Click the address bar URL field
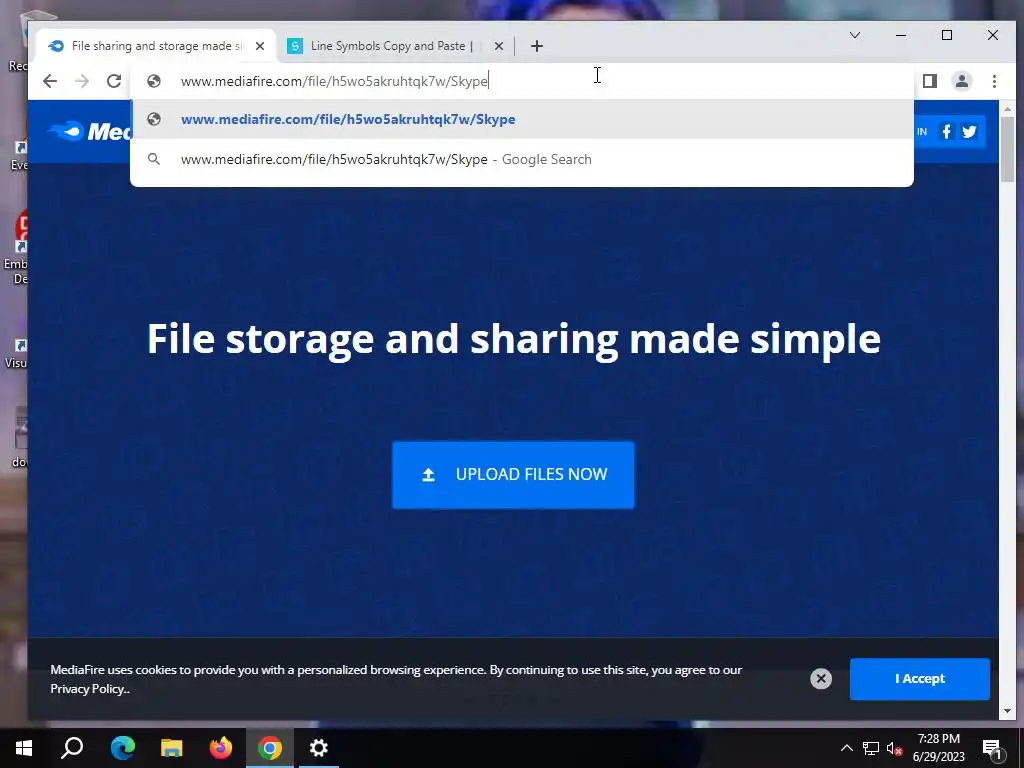The image size is (1024, 768). (x=522, y=81)
